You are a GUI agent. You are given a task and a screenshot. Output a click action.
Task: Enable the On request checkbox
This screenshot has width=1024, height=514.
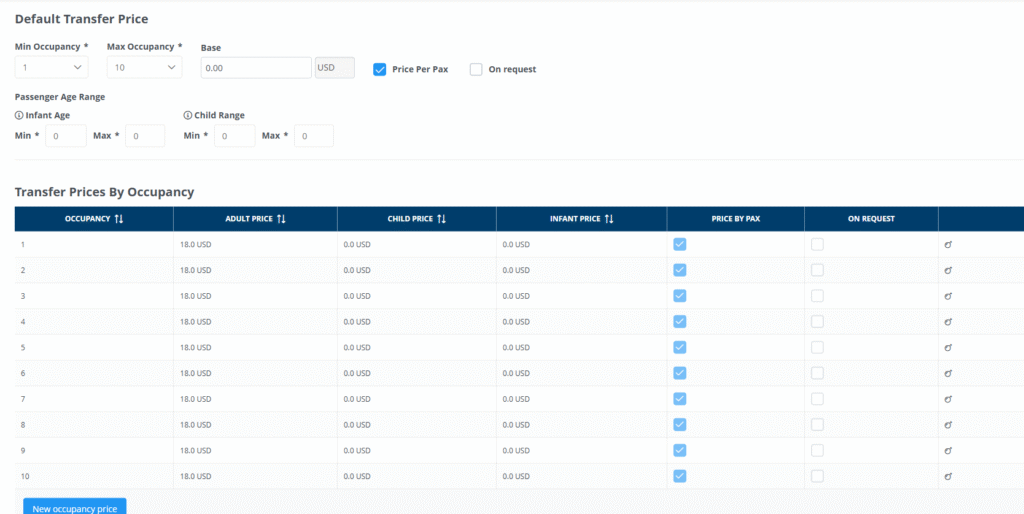pyautogui.click(x=476, y=69)
